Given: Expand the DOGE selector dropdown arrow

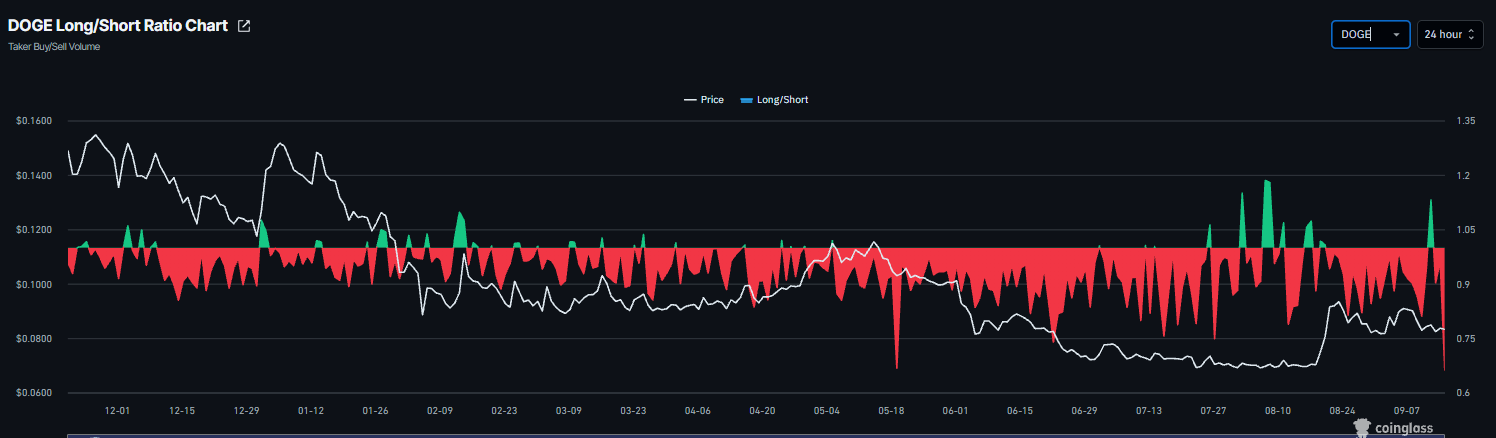Looking at the screenshot, I should (x=1395, y=34).
